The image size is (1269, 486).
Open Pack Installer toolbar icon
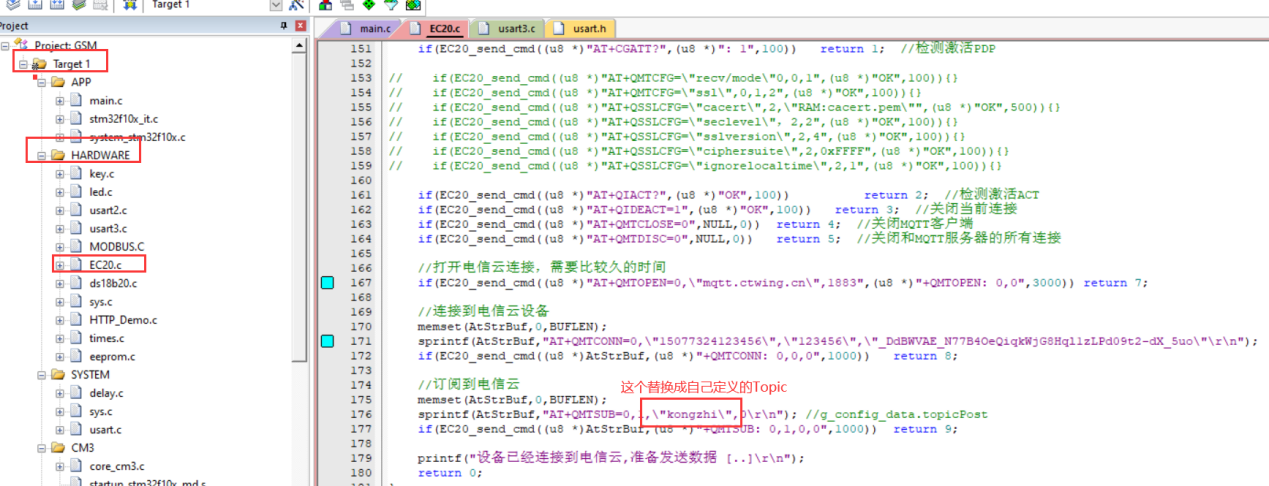(x=413, y=5)
